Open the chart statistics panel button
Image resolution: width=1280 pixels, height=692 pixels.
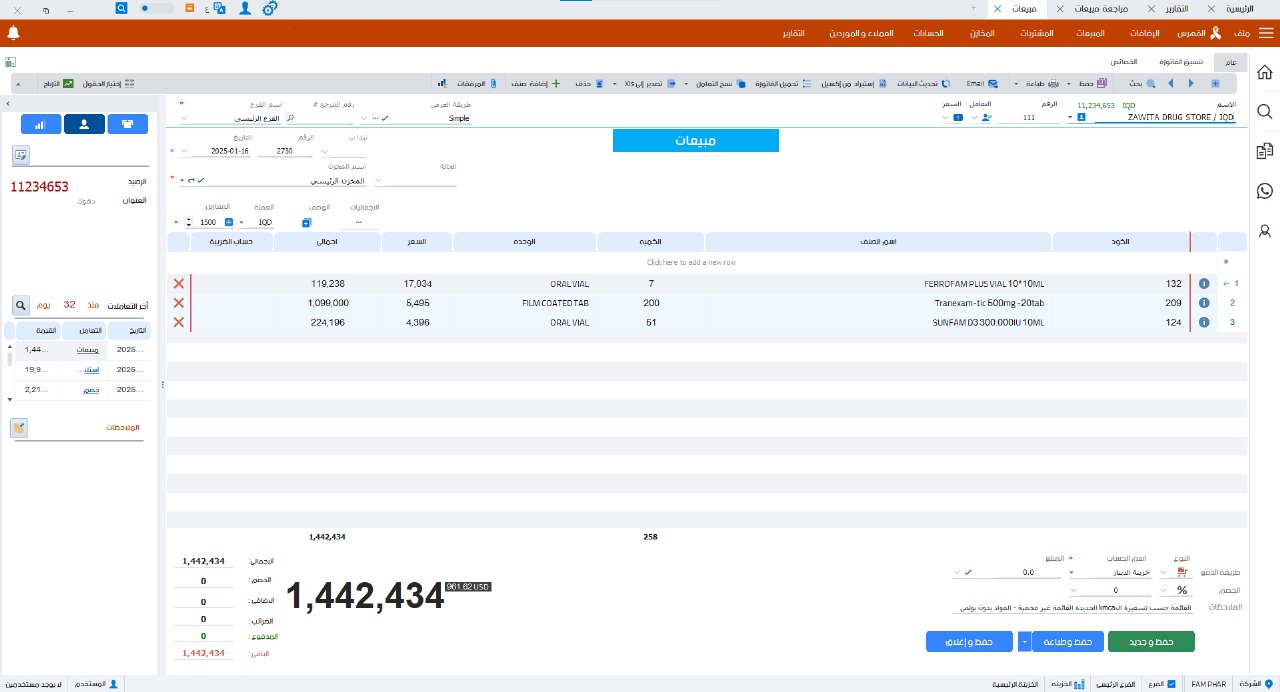[x=41, y=125]
